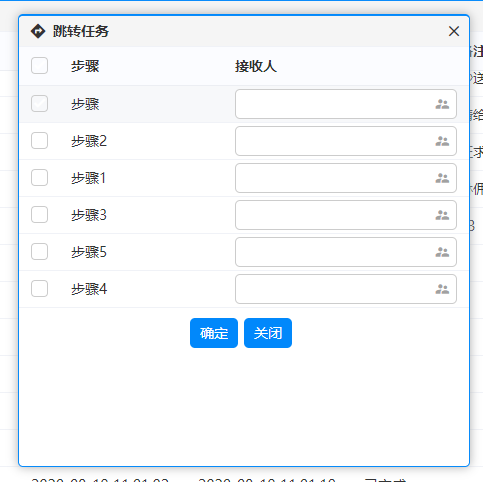The image size is (483, 482).
Task: Open the user picker icon in the 步骤2 row
Action: click(x=442, y=141)
